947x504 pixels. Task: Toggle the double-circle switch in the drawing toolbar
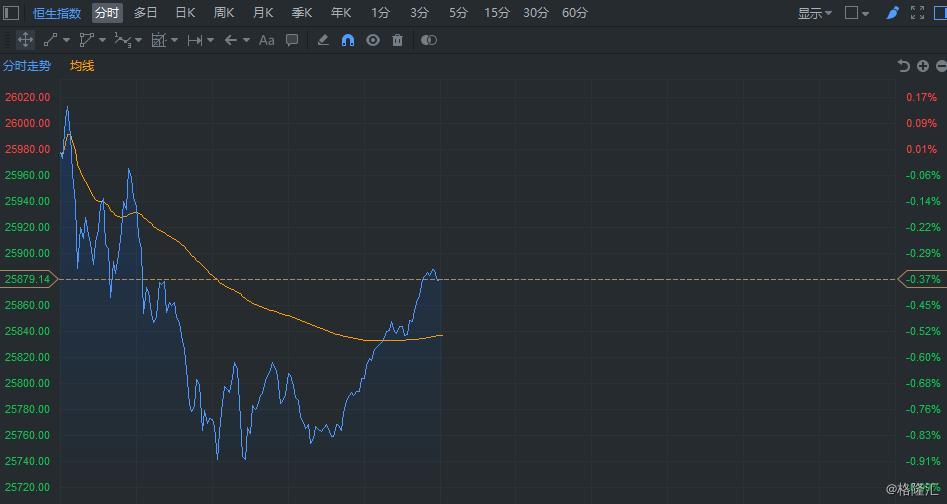(x=428, y=40)
